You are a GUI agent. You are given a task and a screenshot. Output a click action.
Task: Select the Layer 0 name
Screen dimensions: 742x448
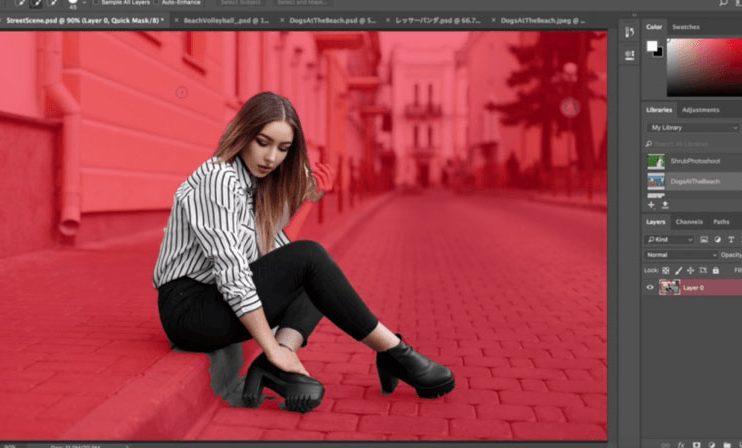(693, 288)
